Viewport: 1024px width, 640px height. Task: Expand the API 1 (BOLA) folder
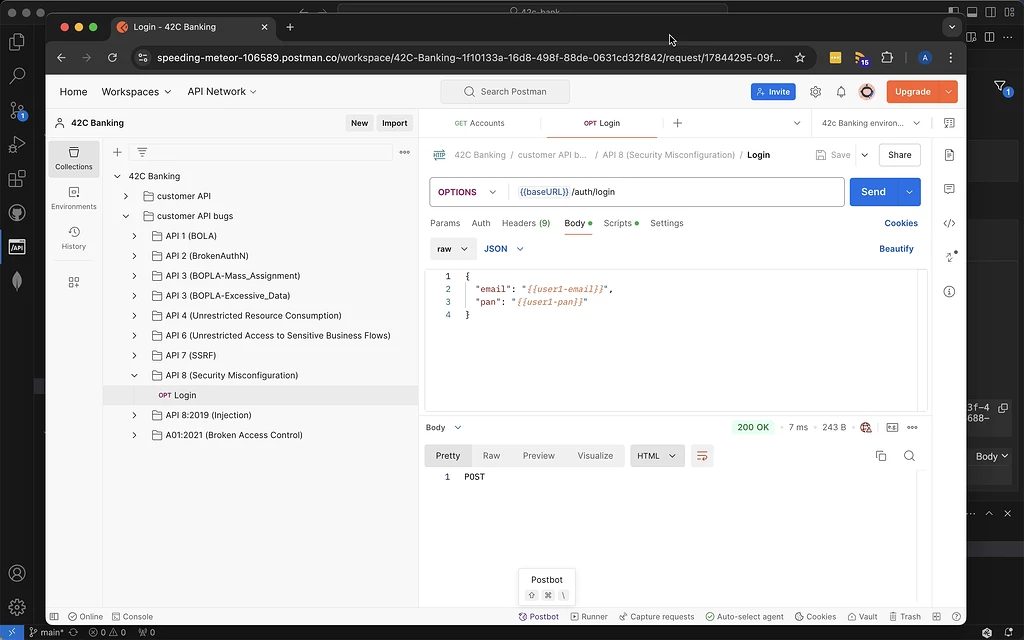tap(135, 236)
